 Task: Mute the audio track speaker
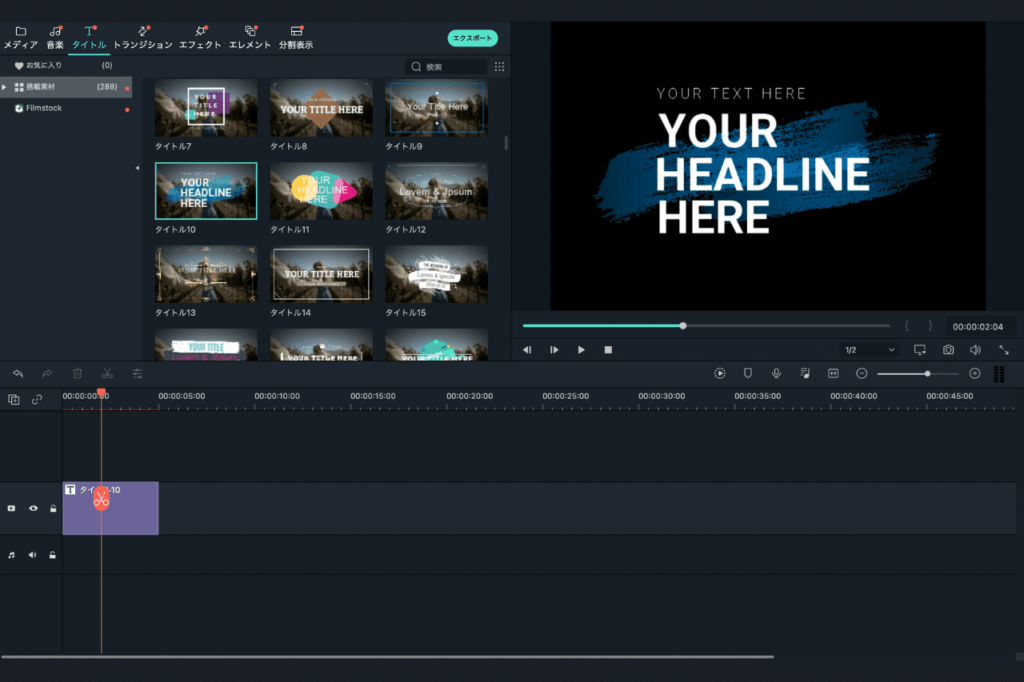coord(32,555)
